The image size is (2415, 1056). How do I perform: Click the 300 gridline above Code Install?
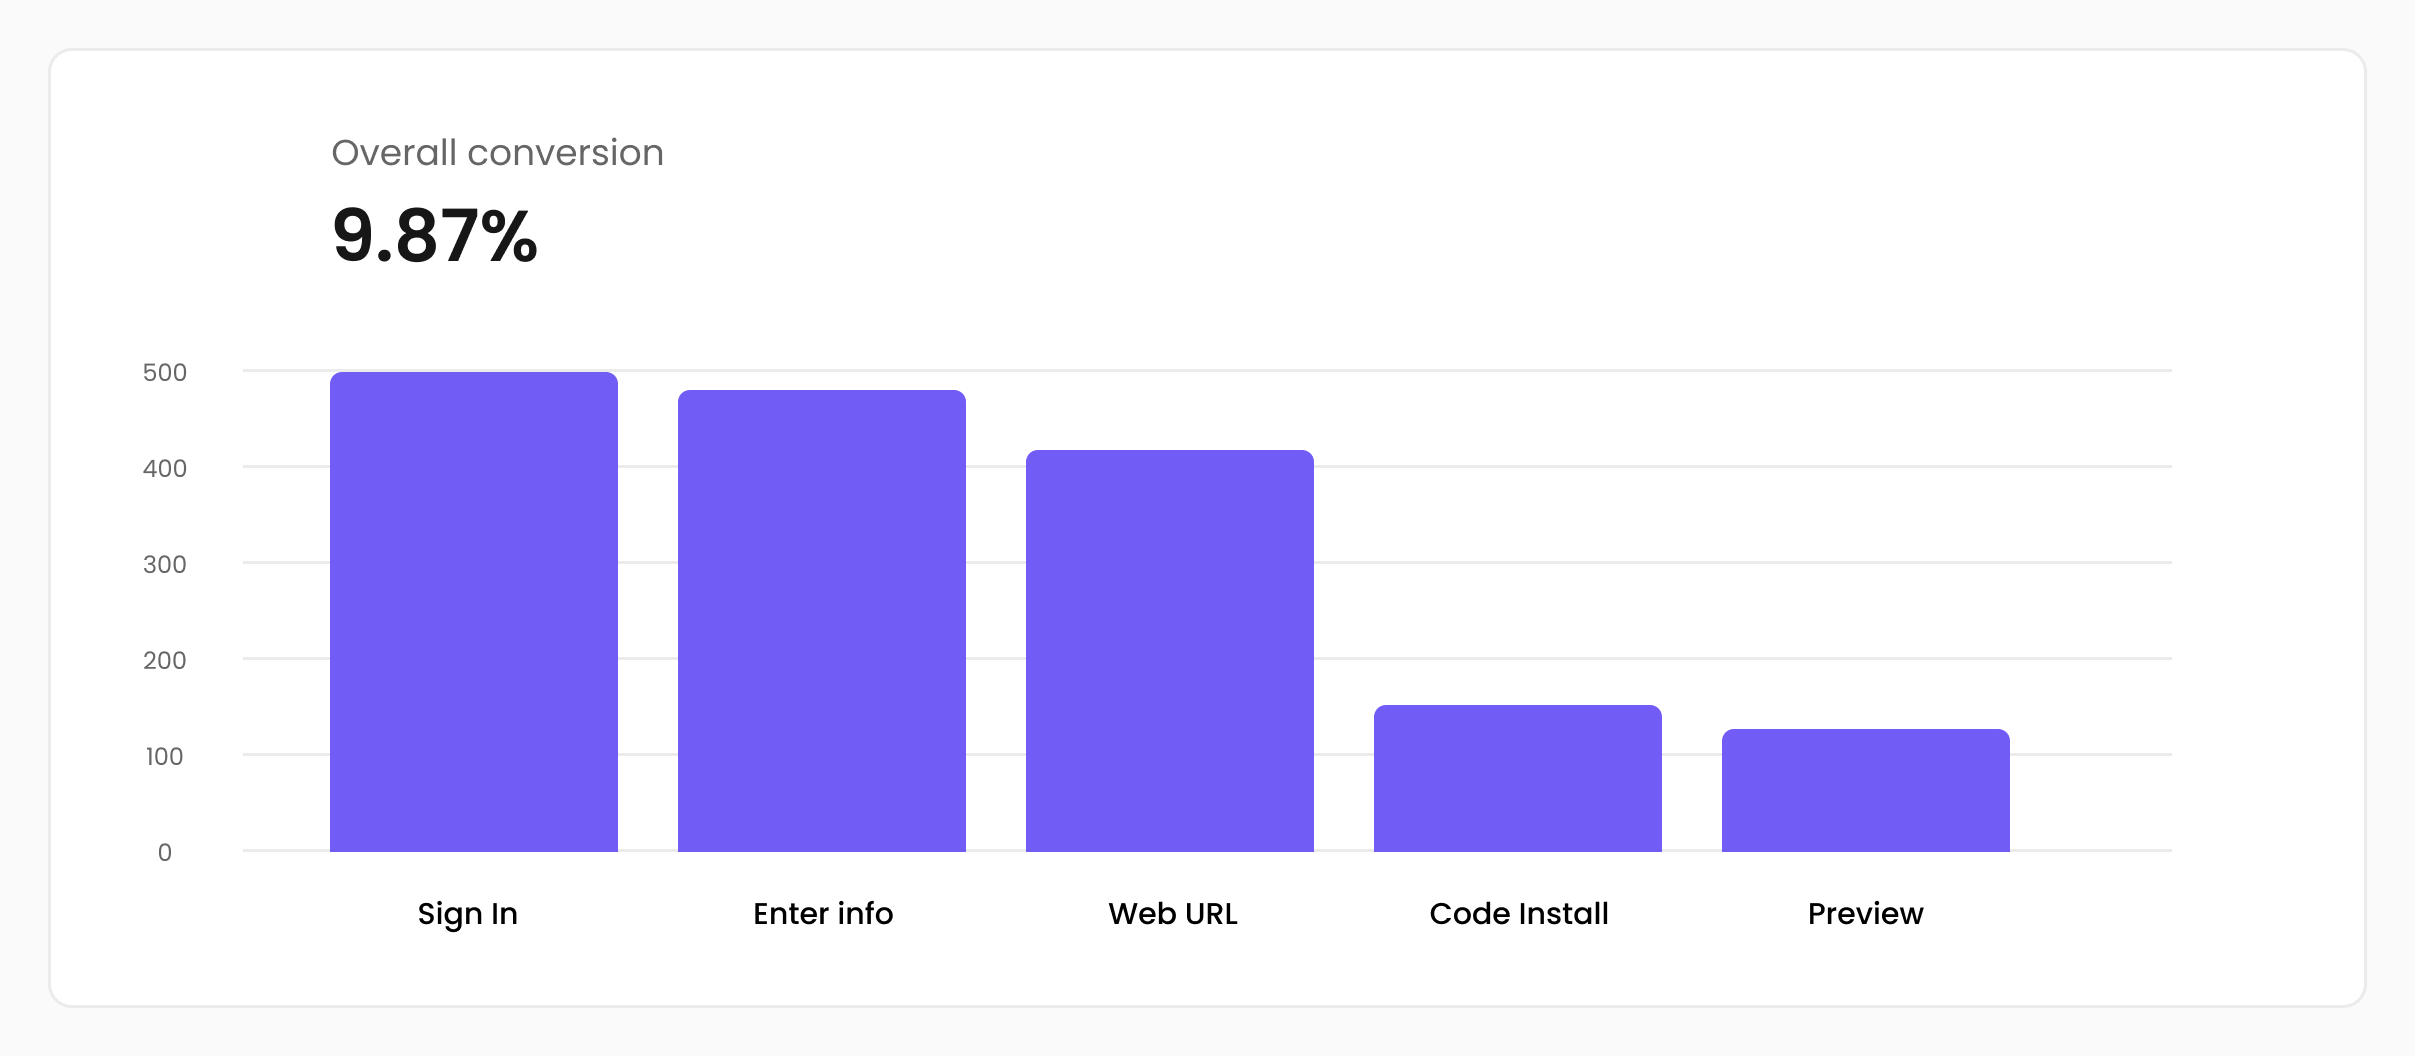(1517, 563)
